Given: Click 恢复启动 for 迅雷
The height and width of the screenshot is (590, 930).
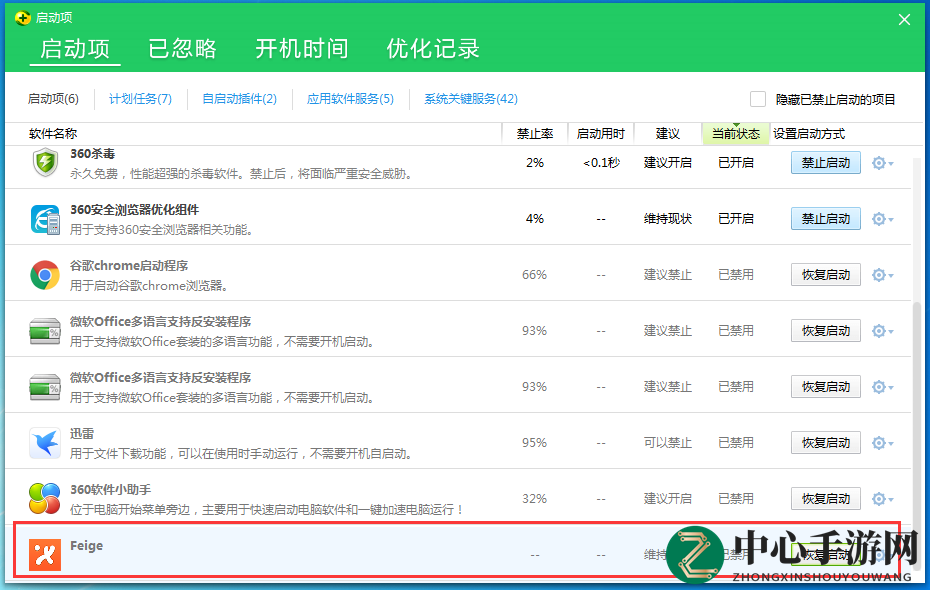Looking at the screenshot, I should point(826,443).
